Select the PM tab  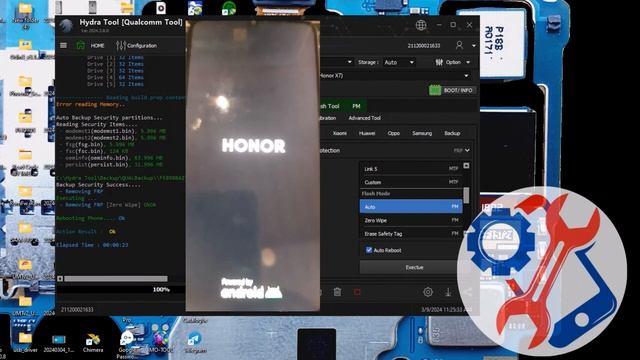coord(356,106)
